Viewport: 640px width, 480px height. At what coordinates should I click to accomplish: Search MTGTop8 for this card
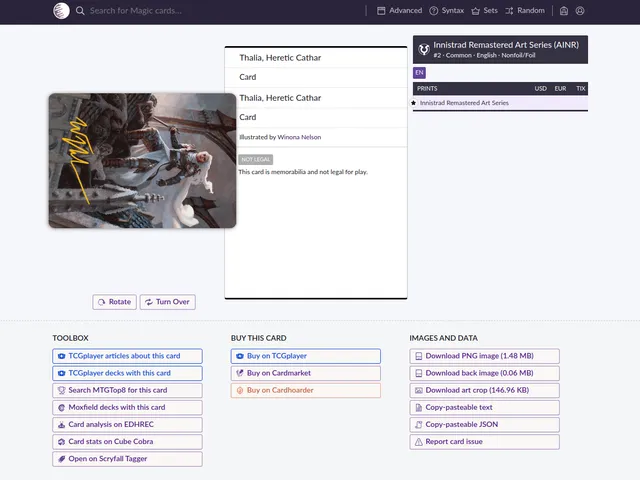click(127, 390)
